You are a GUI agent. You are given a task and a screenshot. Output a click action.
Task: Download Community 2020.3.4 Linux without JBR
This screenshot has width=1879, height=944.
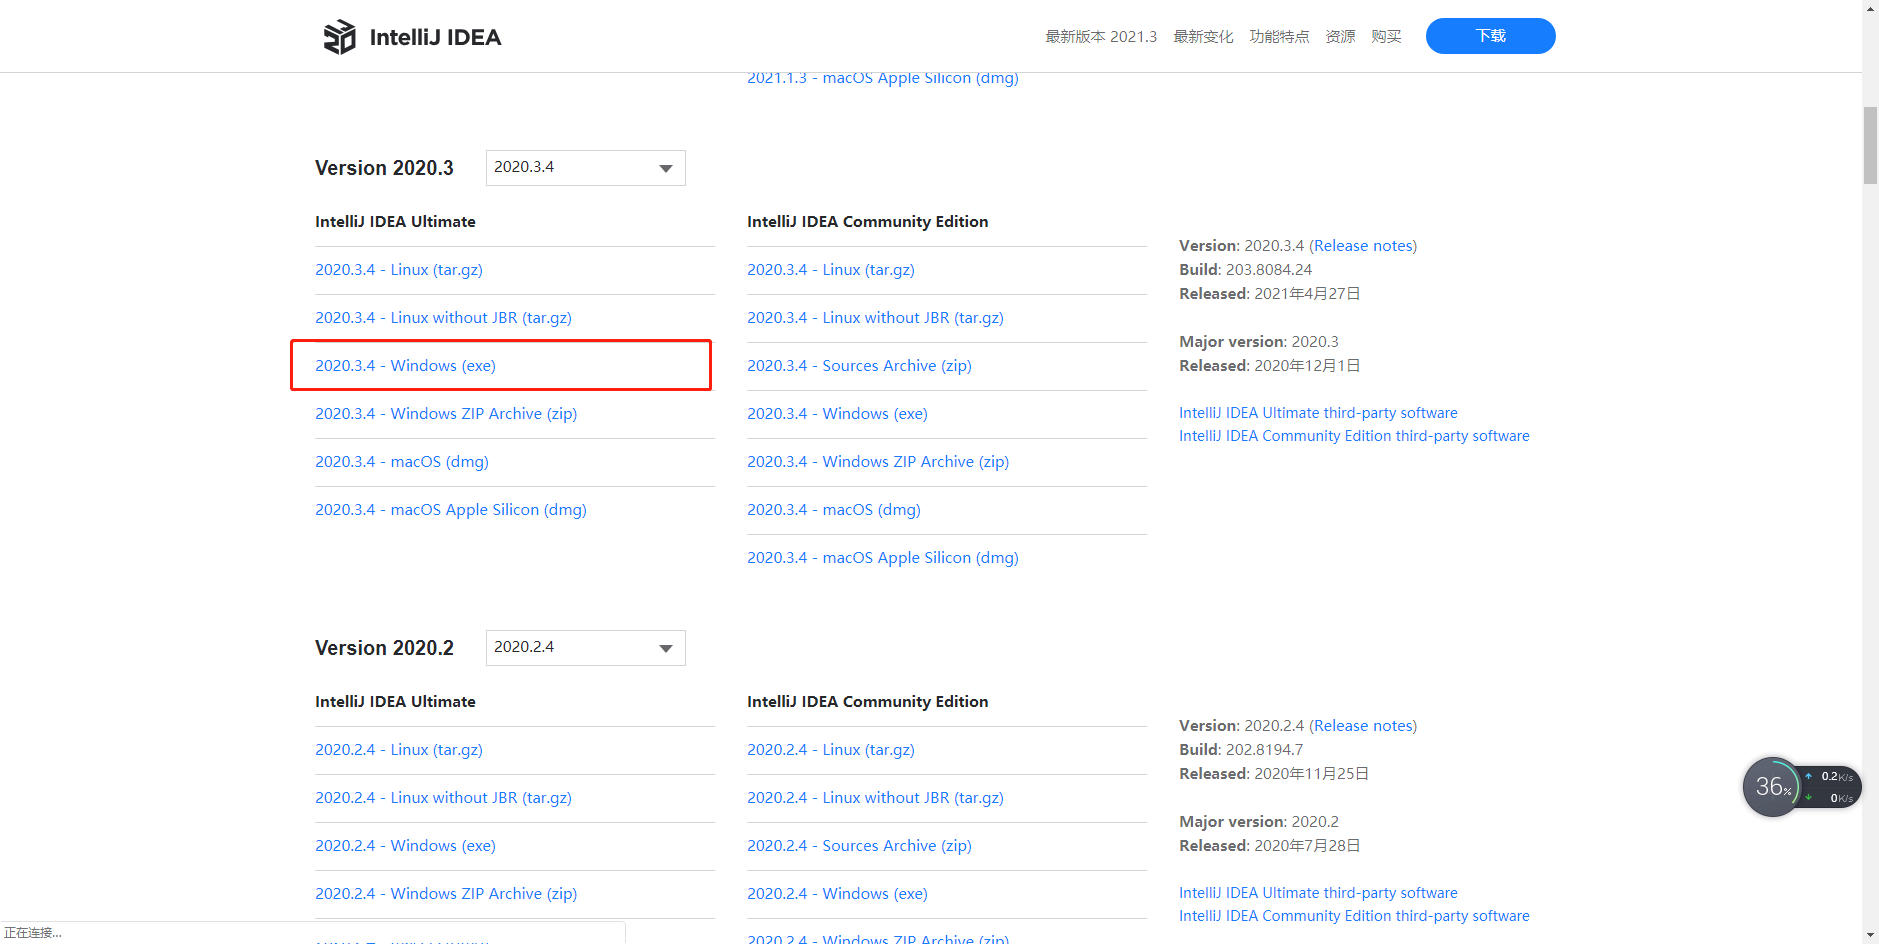click(875, 318)
